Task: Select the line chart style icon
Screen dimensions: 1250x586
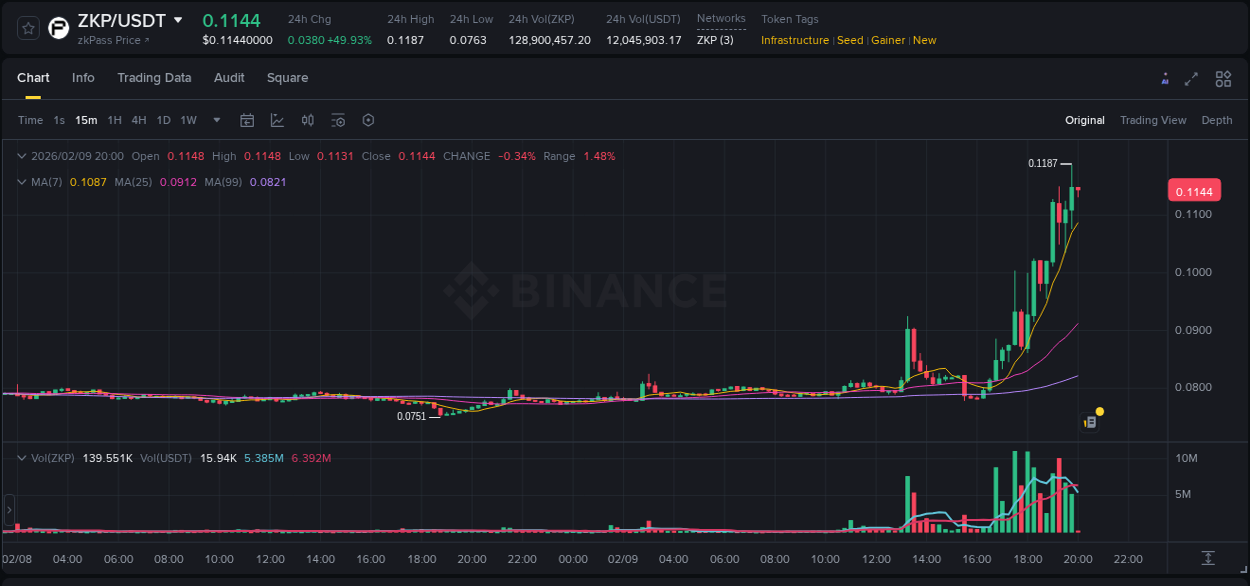Action: [277, 120]
